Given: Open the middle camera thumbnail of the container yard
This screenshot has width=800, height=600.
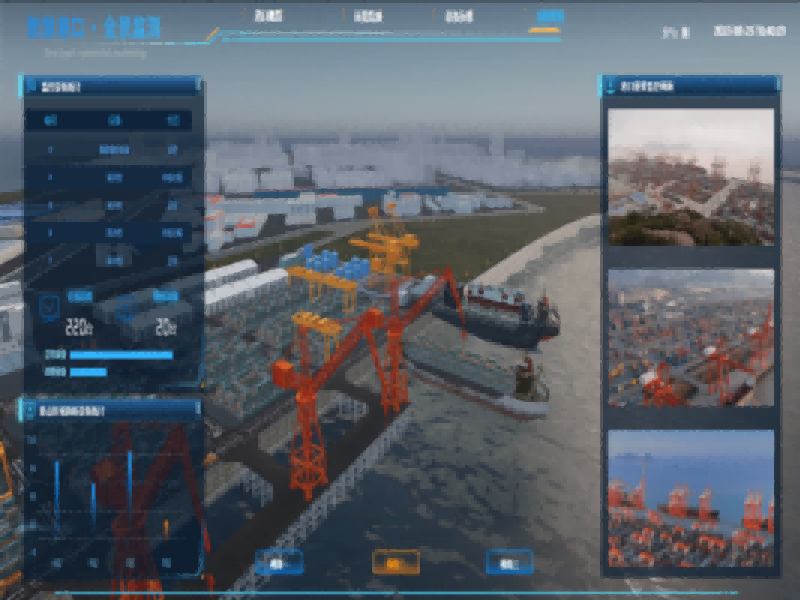Looking at the screenshot, I should click(x=690, y=337).
